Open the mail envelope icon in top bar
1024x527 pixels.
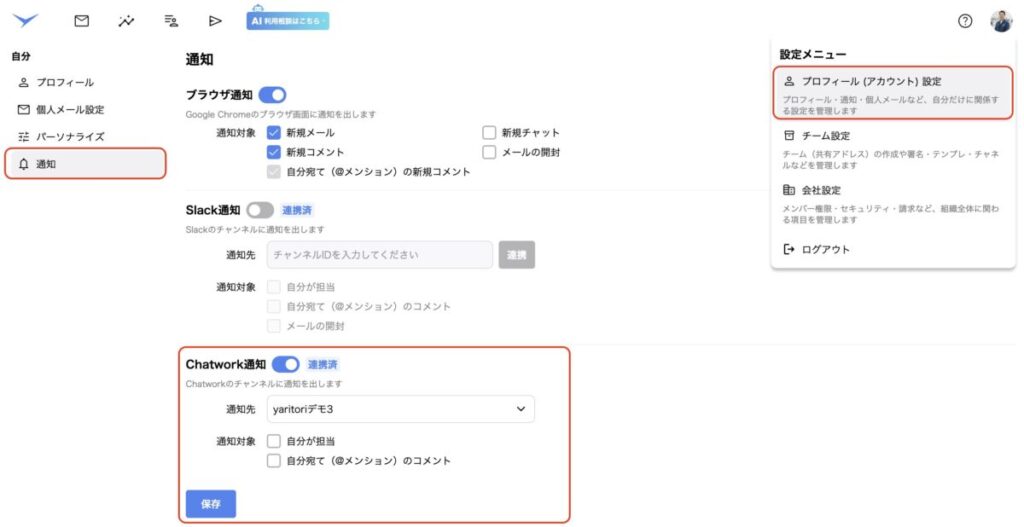[82, 21]
